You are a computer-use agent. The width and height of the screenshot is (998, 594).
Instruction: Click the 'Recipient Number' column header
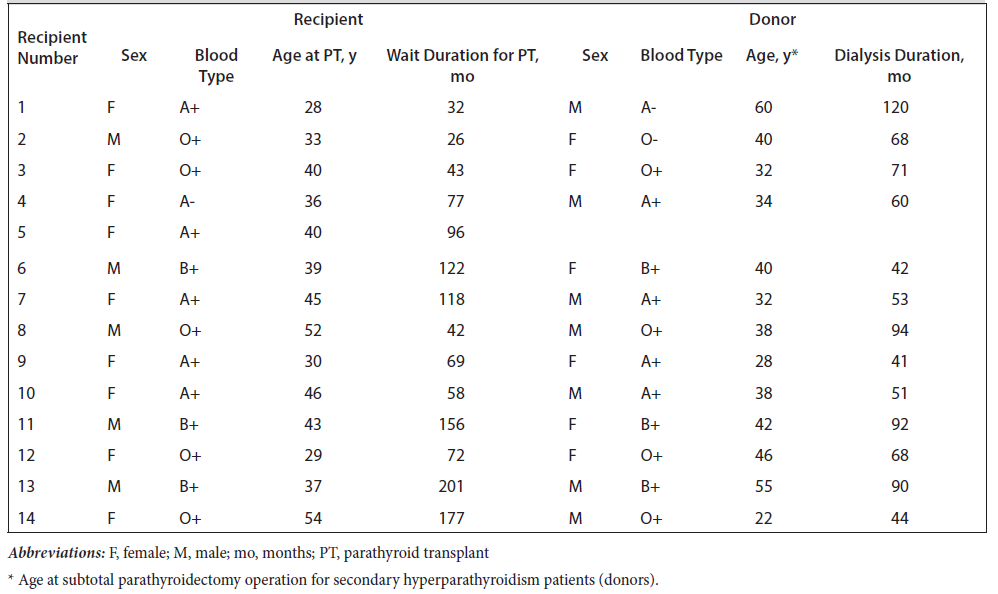click(52, 47)
